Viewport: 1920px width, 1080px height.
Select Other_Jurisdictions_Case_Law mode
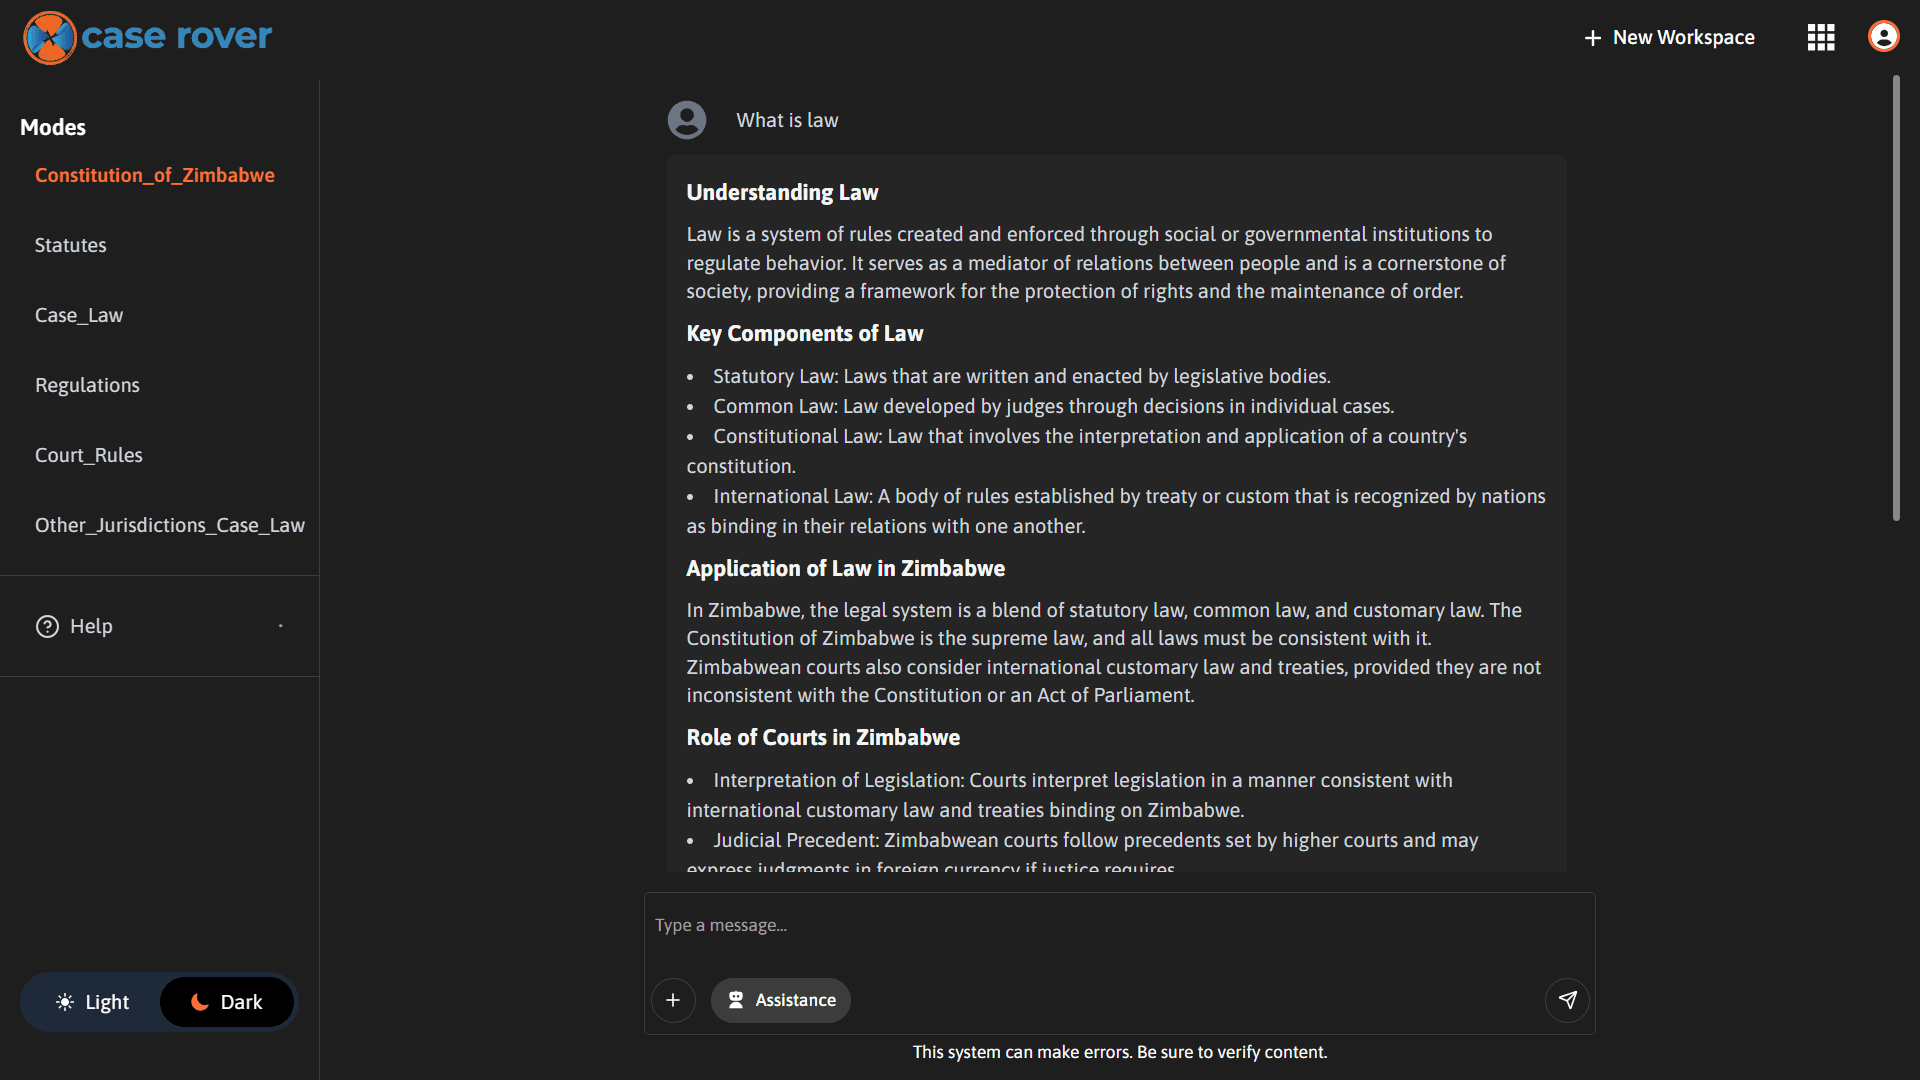click(x=170, y=525)
